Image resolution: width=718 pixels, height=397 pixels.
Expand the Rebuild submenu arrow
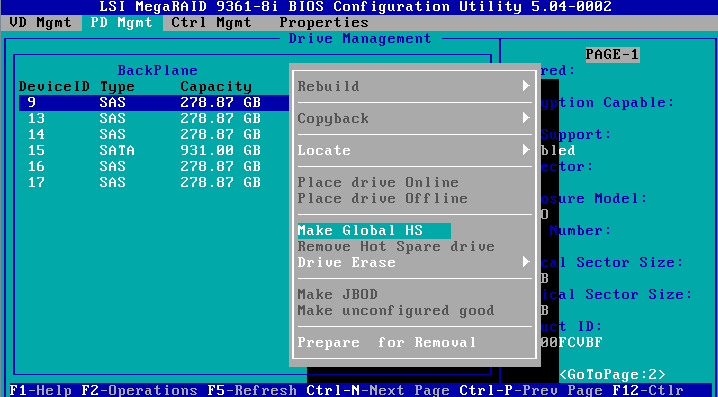526,86
